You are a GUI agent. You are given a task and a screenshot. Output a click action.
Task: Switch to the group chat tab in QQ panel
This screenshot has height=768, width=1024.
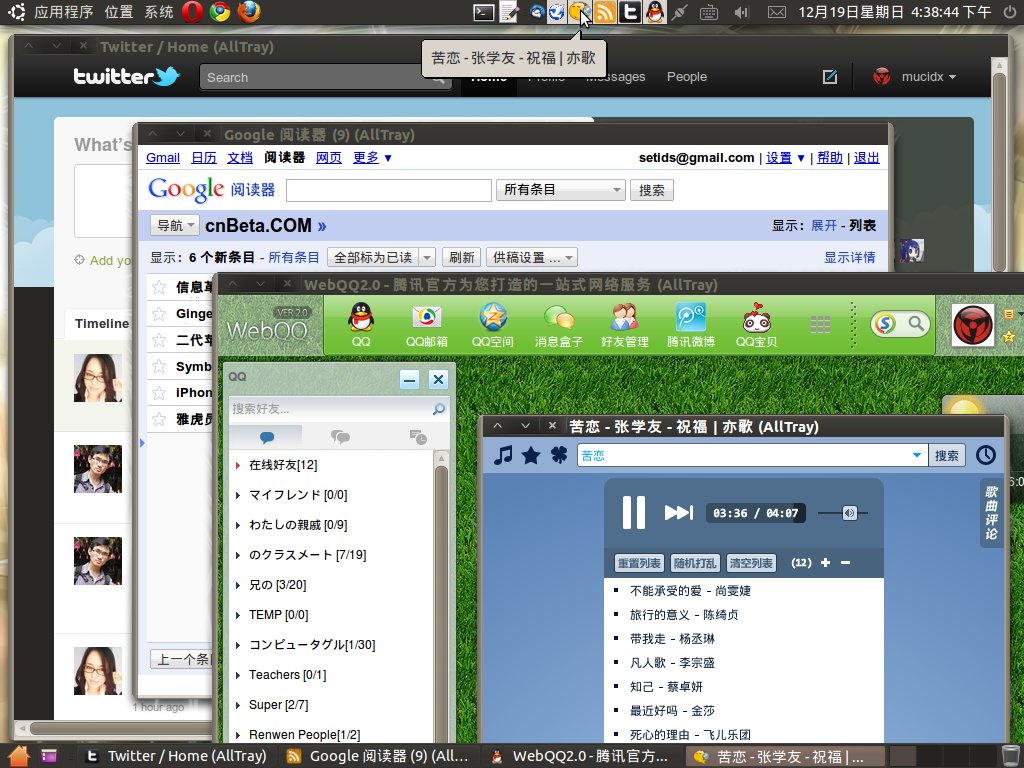click(340, 437)
